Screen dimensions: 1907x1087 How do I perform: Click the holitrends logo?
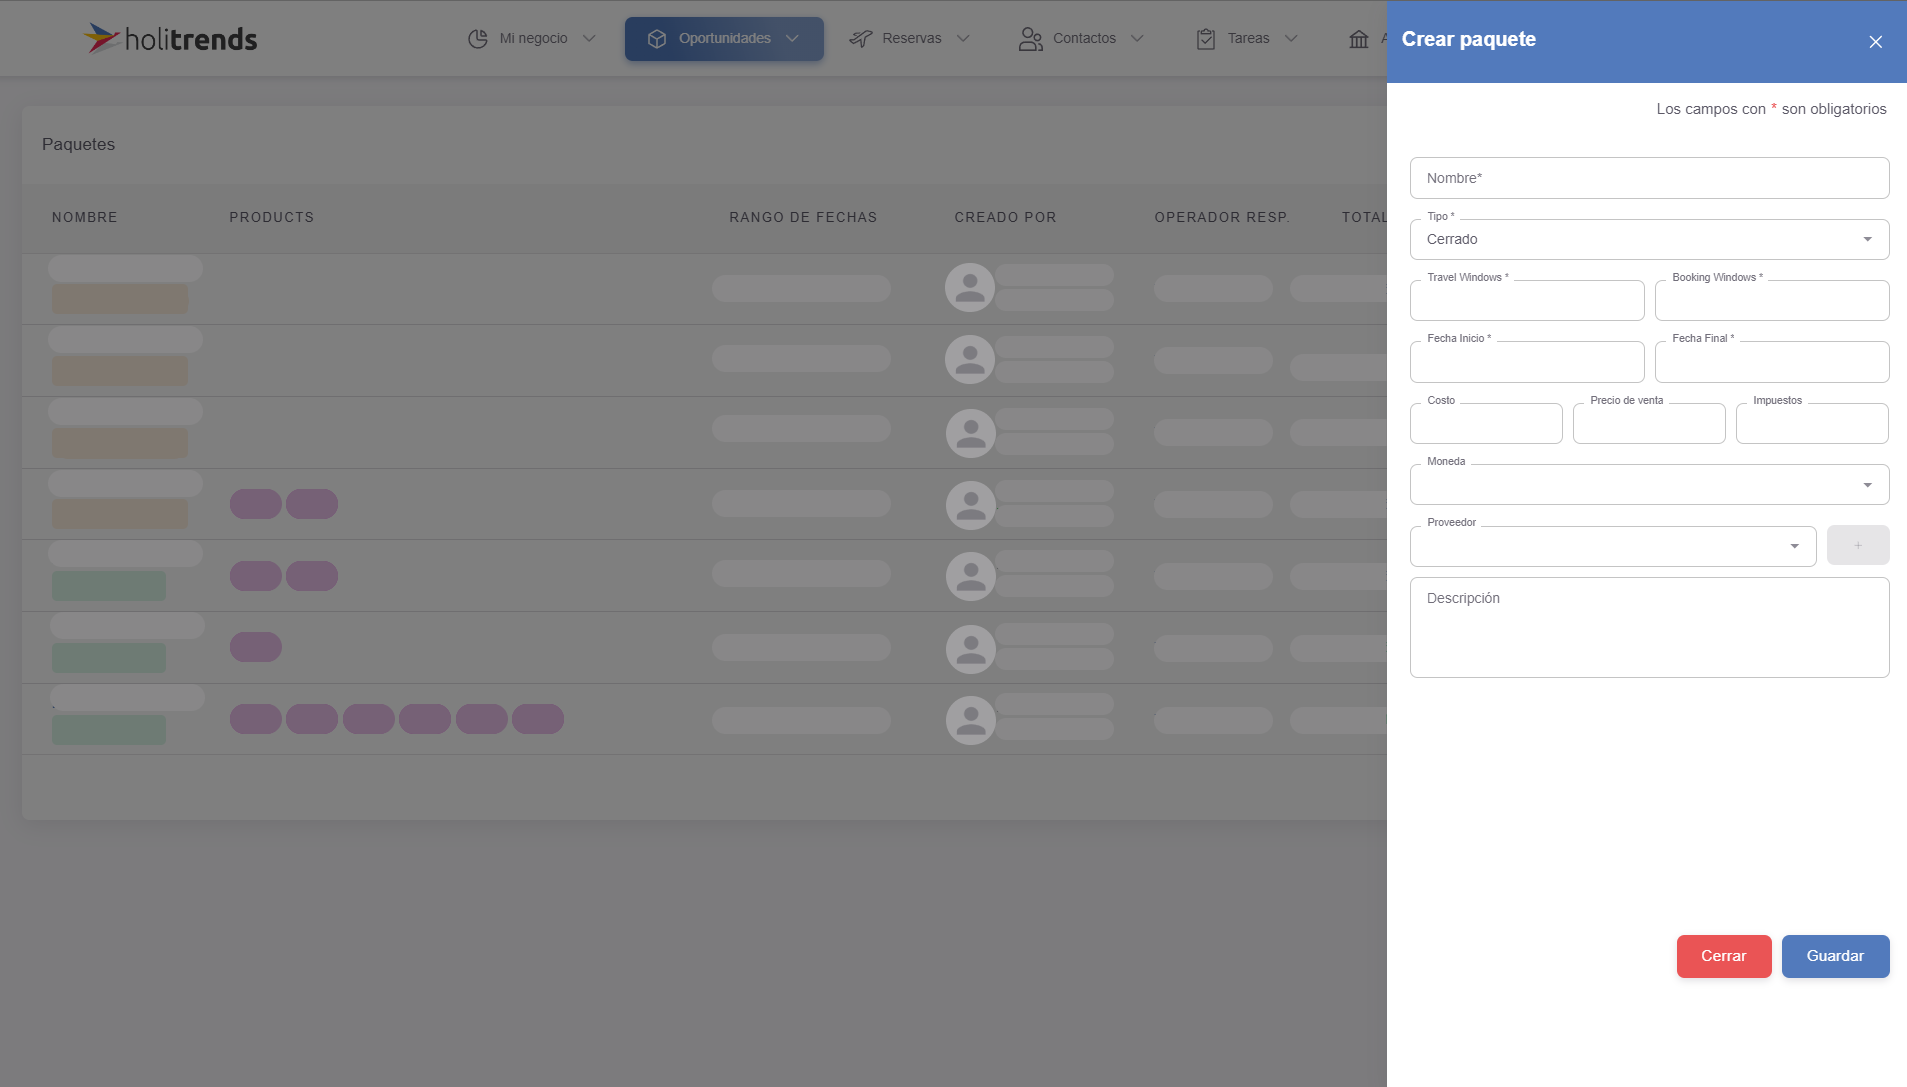170,39
